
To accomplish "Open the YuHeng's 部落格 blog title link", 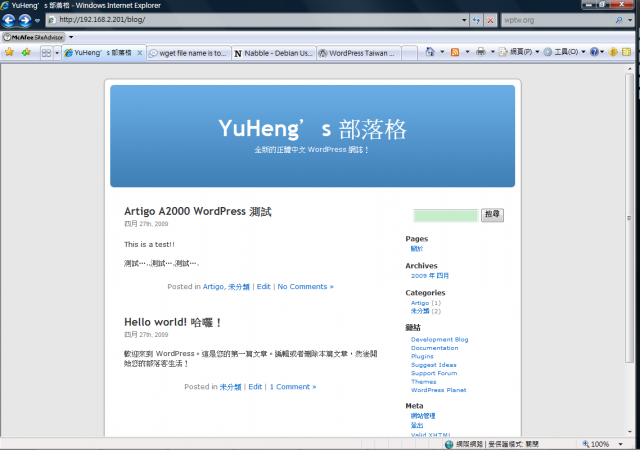I will point(312,129).
